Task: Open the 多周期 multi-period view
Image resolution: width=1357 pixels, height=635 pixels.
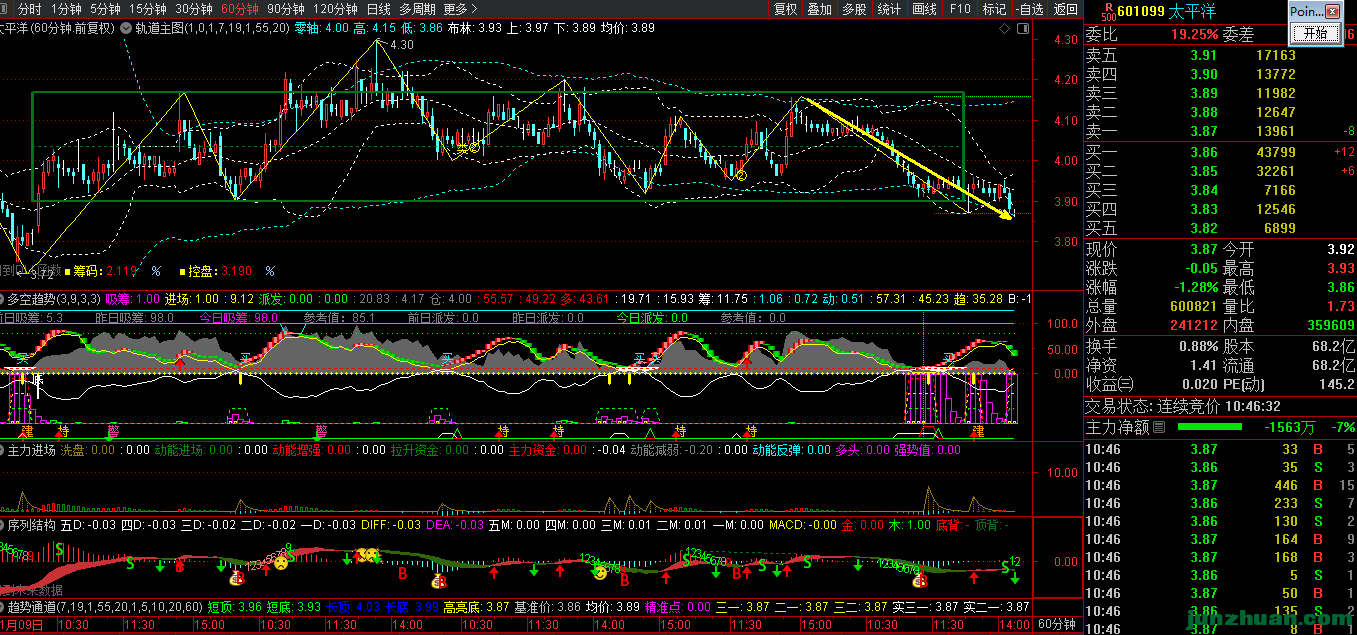Action: tap(418, 9)
